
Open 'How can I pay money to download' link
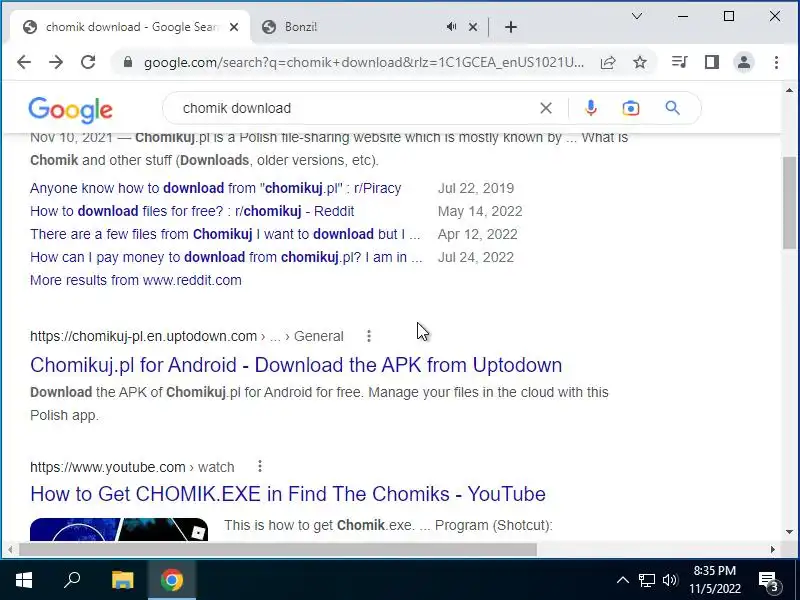tap(226, 257)
